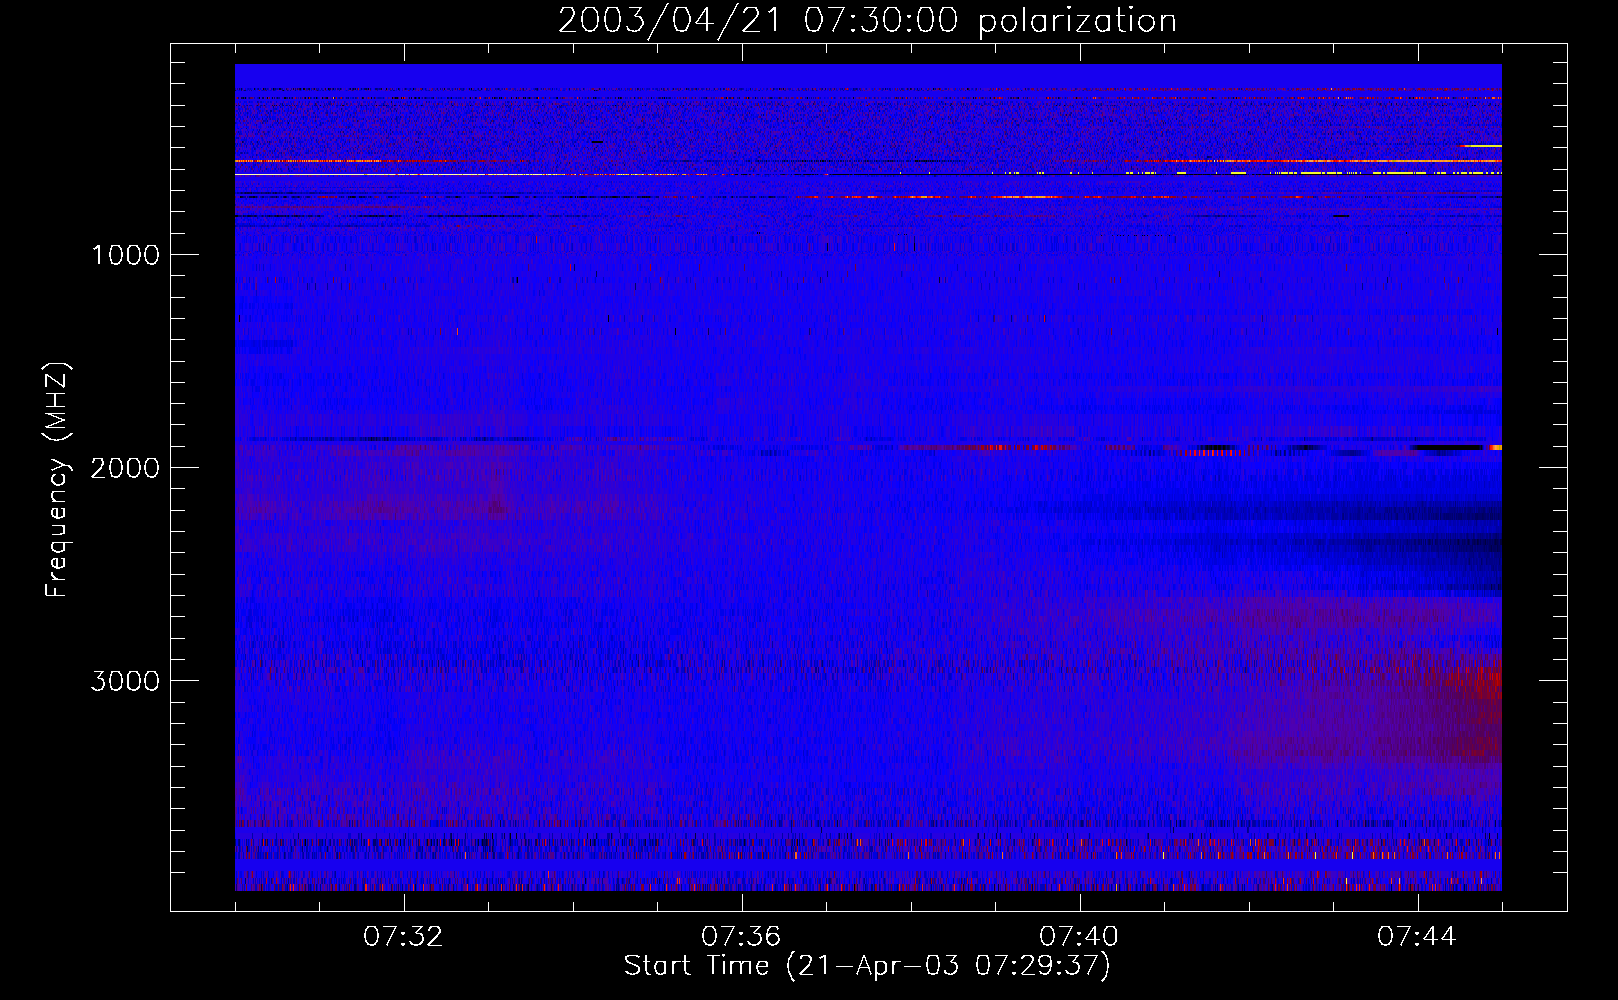Click the "07:36" time tick label
The height and width of the screenshot is (1000, 1618).
point(741,937)
